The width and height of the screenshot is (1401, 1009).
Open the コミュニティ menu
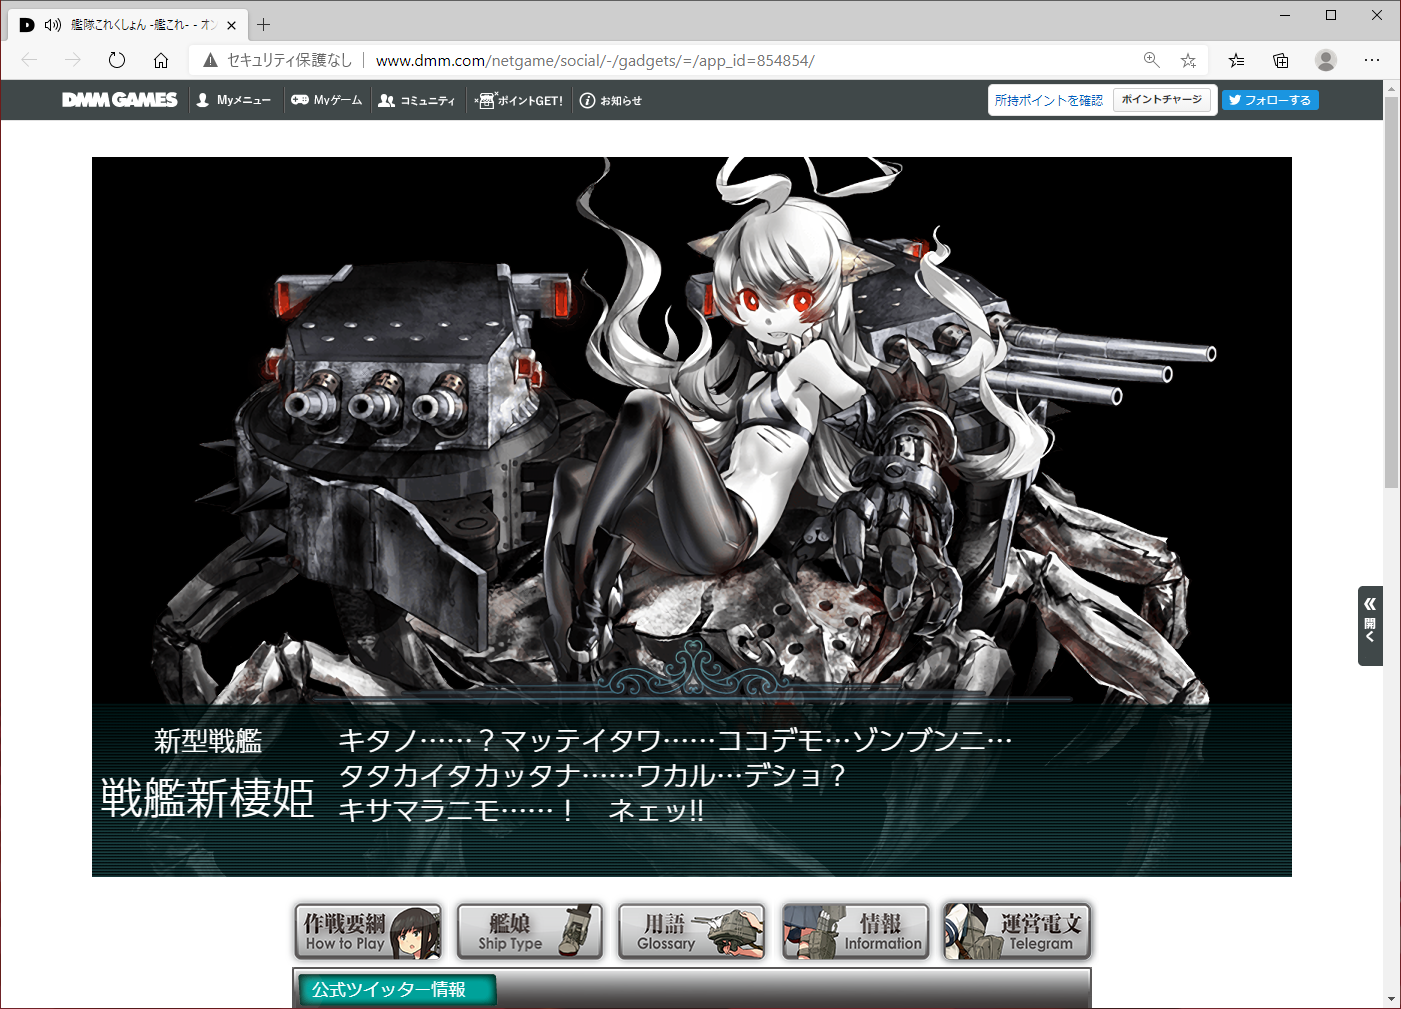point(417,100)
